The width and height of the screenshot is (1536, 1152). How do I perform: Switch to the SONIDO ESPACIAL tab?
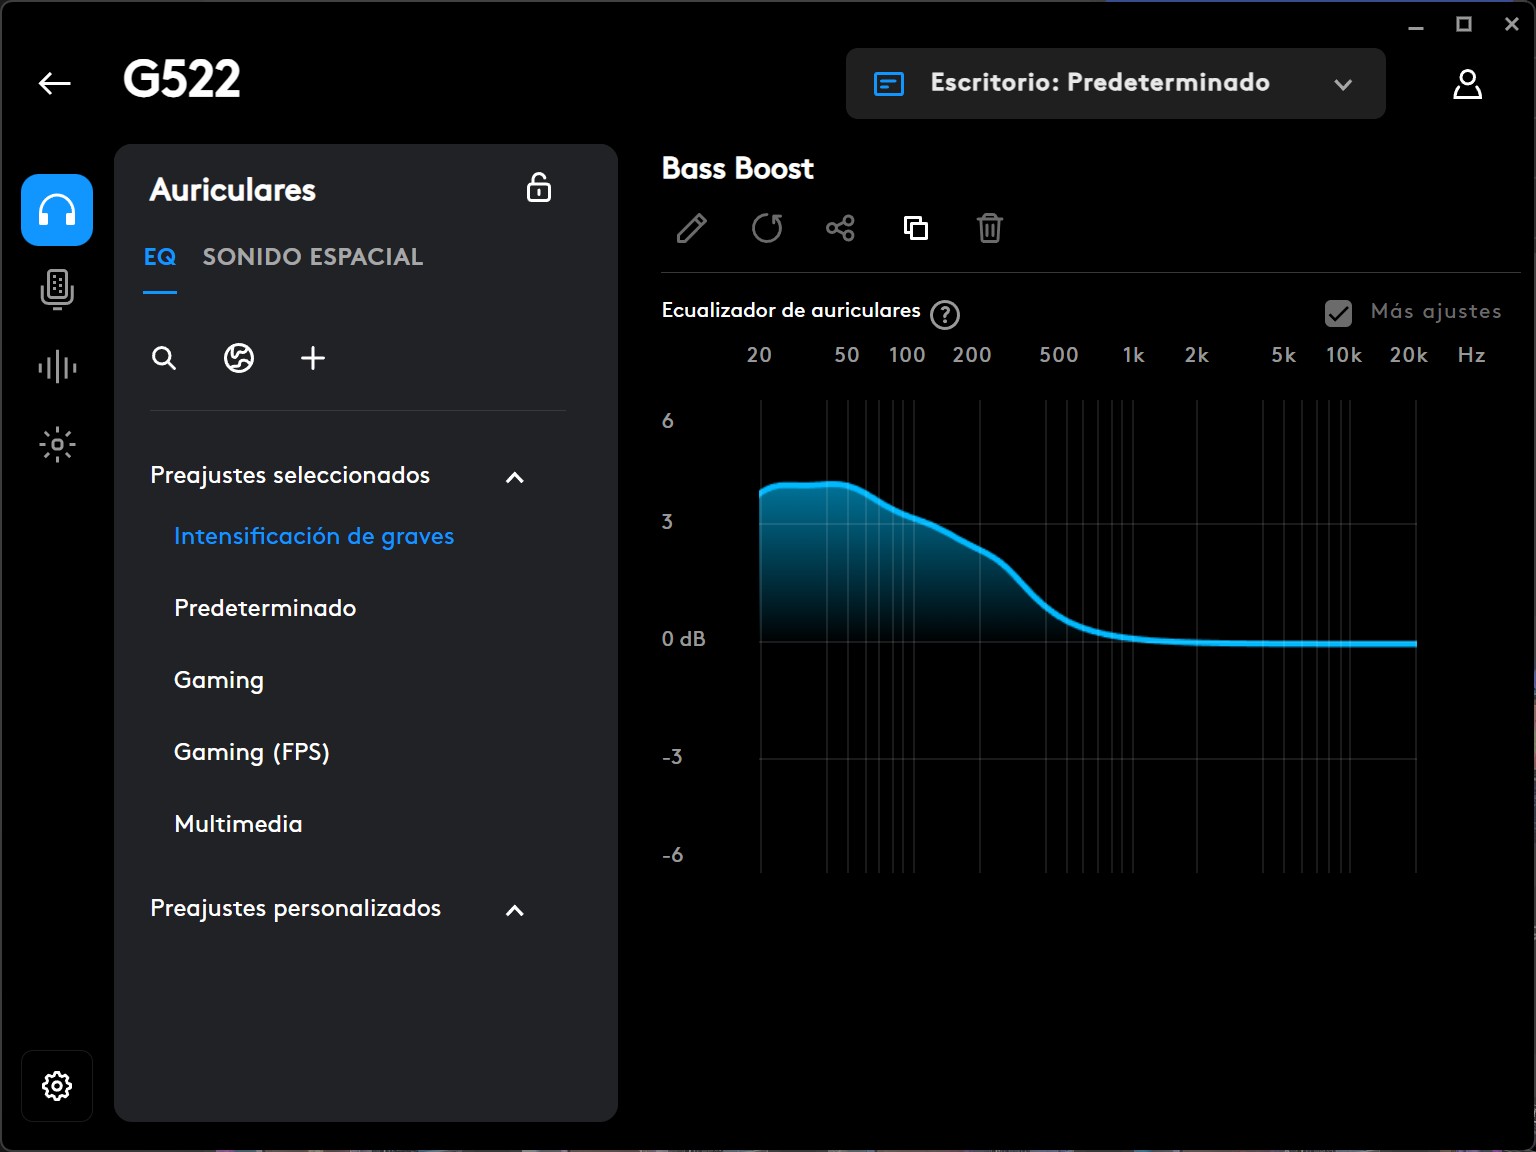pyautogui.click(x=313, y=257)
